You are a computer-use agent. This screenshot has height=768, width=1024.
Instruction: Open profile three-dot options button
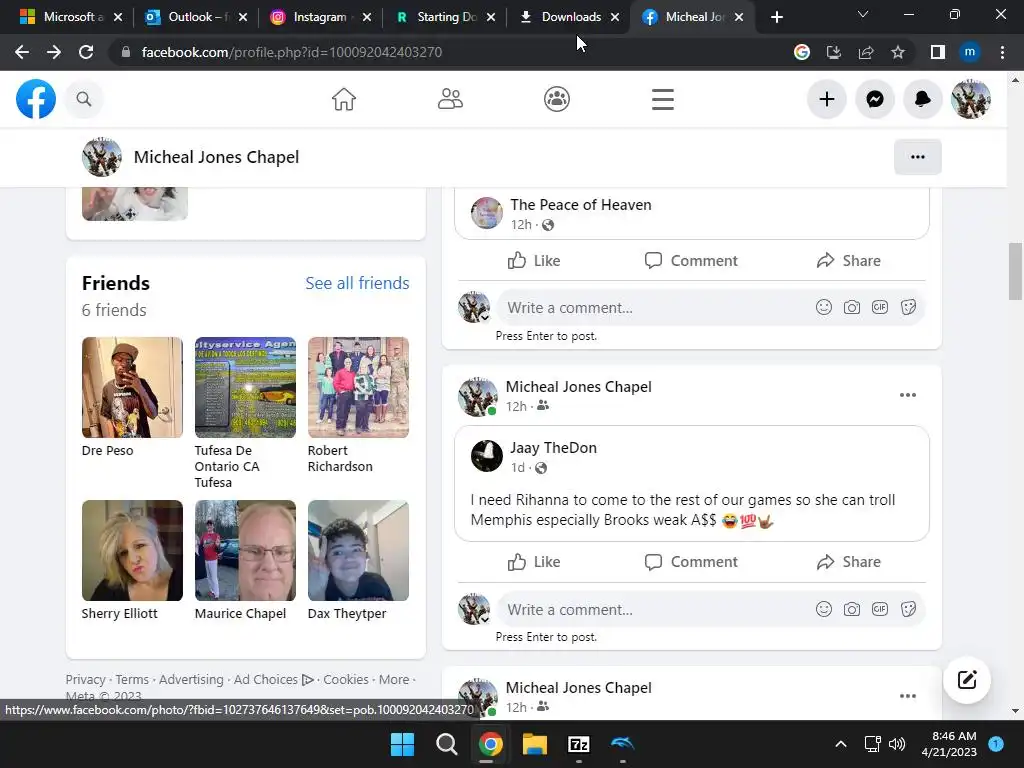coord(918,157)
